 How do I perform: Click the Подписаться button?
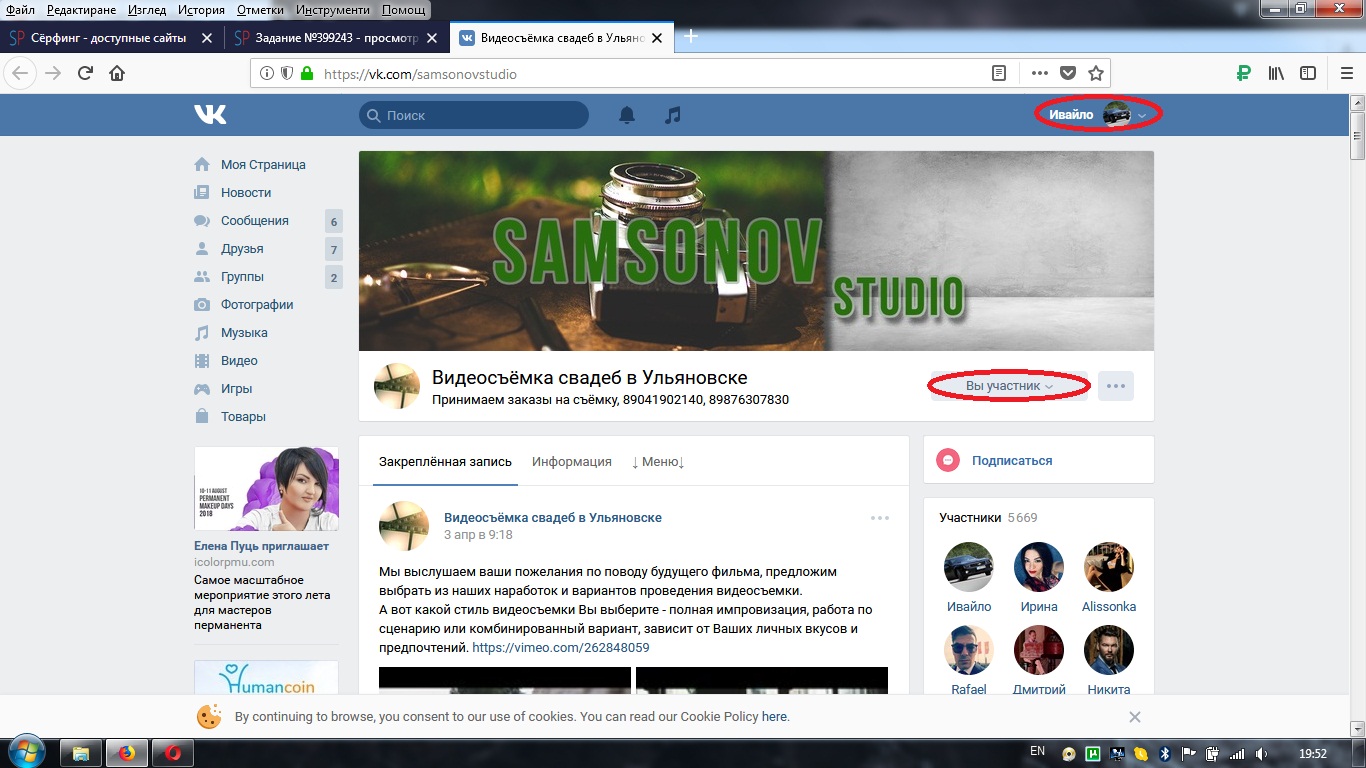click(1011, 461)
